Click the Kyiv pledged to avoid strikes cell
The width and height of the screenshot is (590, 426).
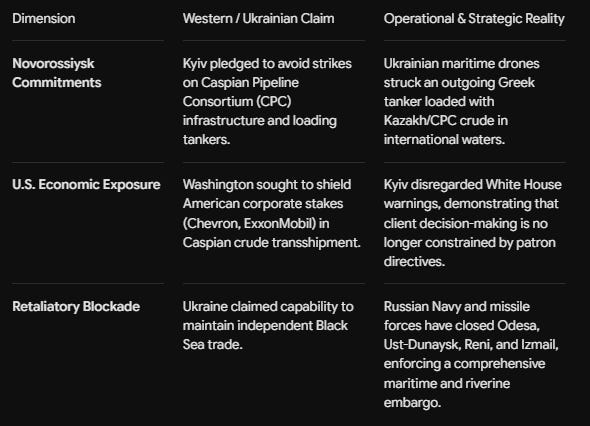click(x=267, y=102)
